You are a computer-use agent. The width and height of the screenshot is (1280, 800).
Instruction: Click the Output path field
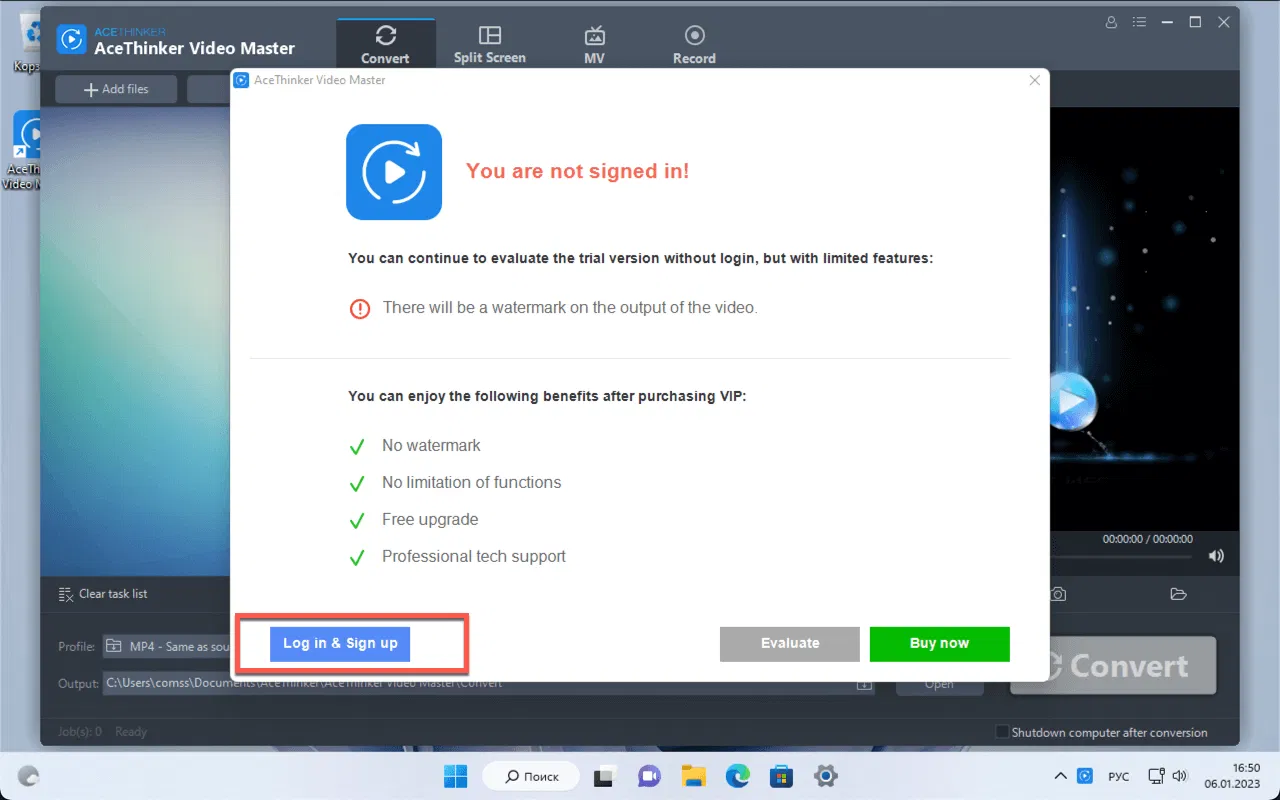click(489, 684)
